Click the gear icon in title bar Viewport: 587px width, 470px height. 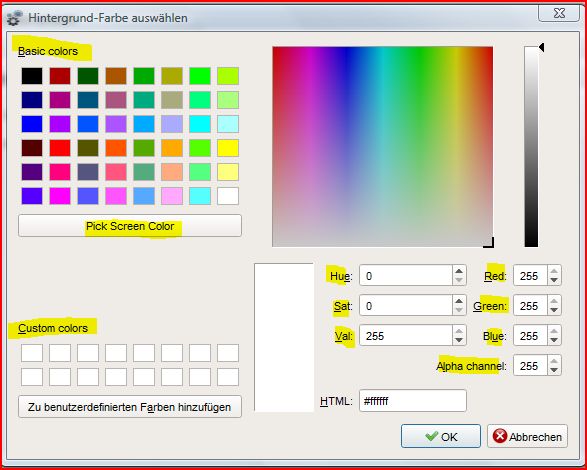pos(14,18)
